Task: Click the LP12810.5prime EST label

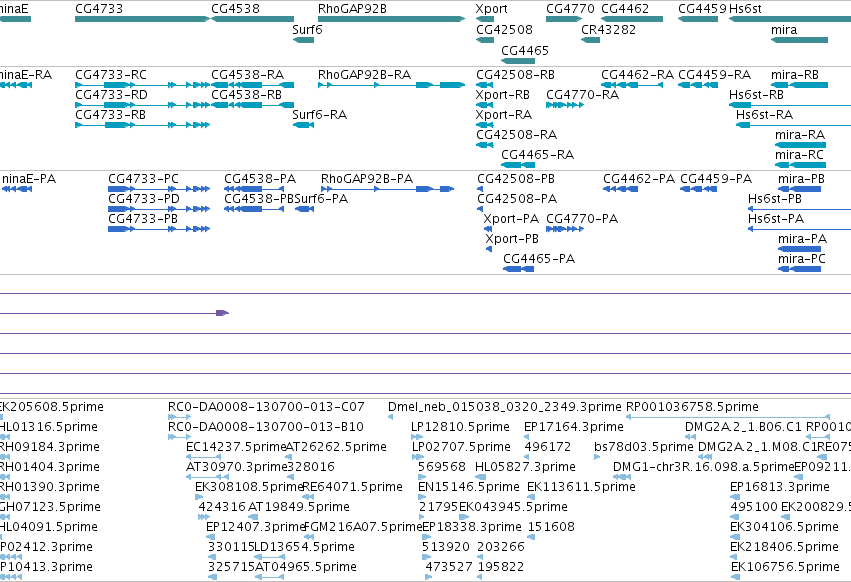Action: [x=460, y=427]
